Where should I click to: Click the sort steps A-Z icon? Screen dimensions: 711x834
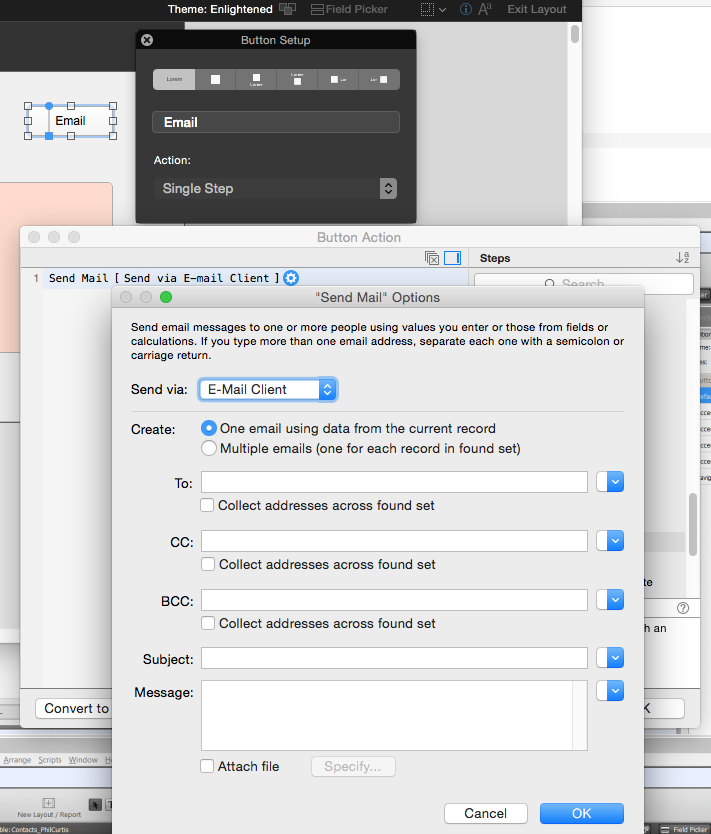682,258
